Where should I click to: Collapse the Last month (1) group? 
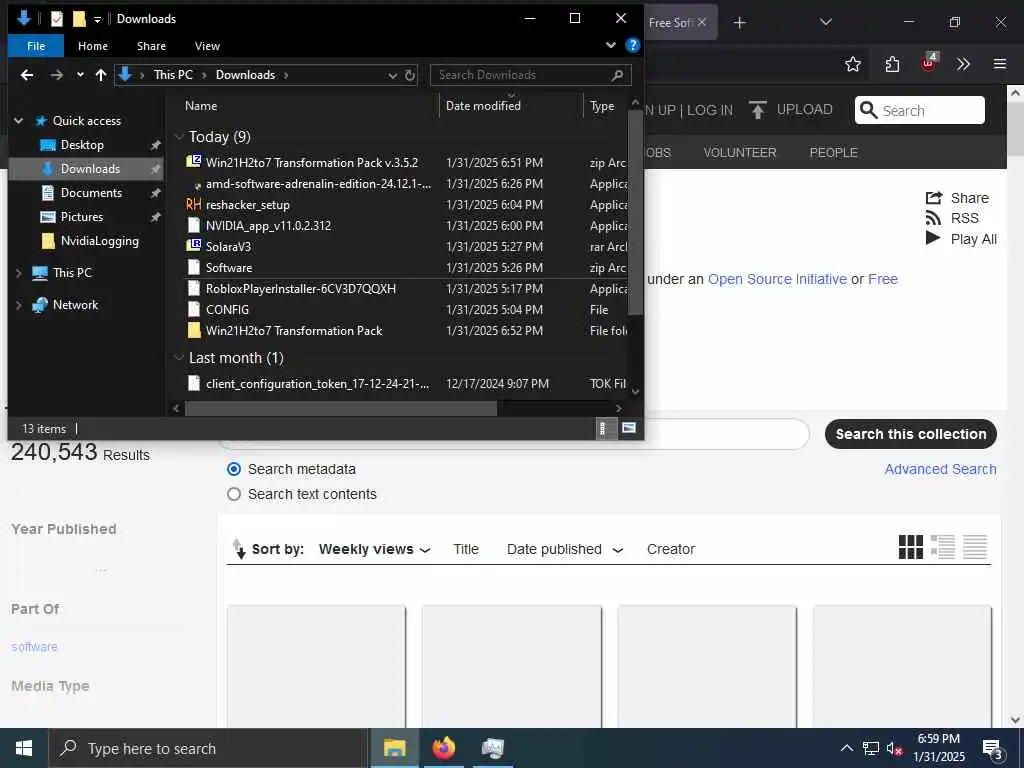179,358
